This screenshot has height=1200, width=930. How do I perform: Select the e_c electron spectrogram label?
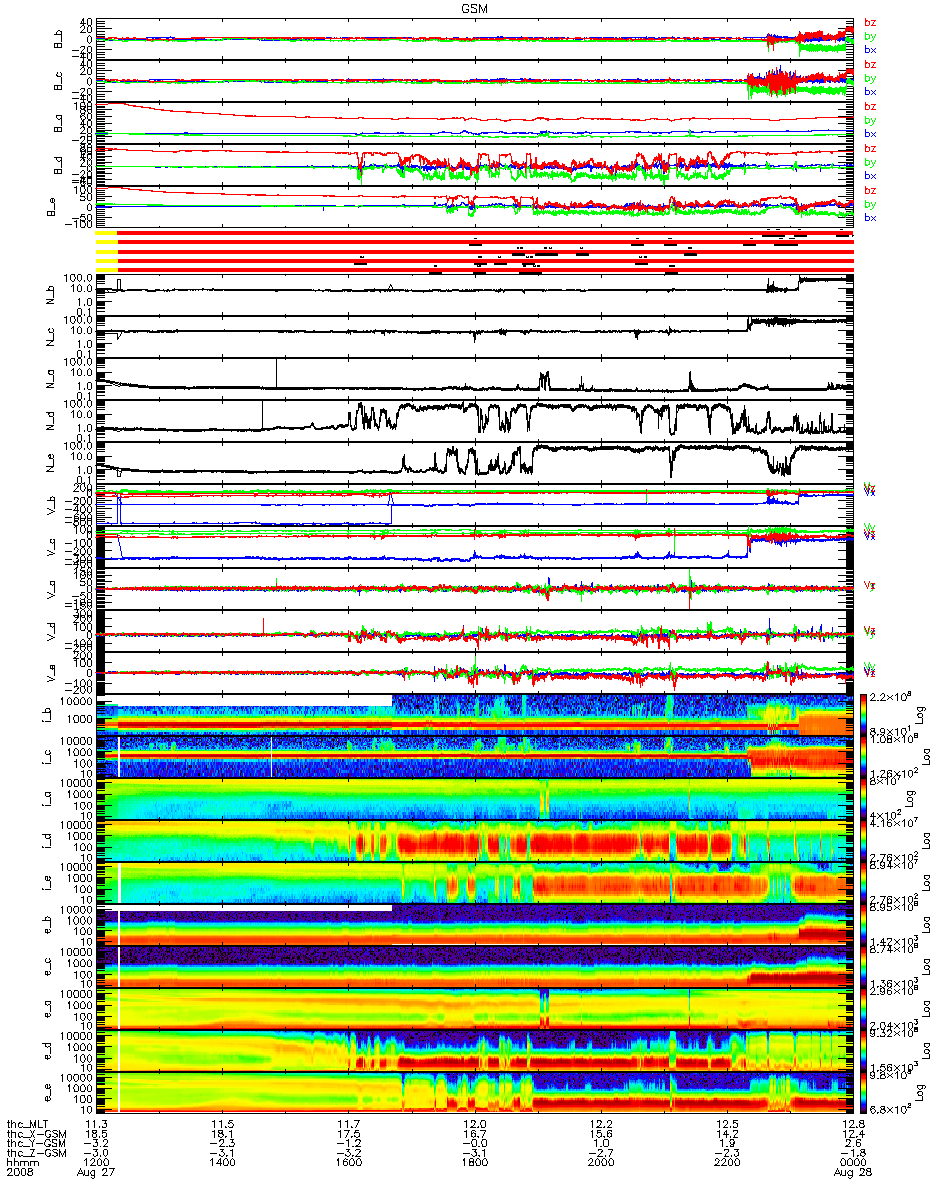point(50,965)
